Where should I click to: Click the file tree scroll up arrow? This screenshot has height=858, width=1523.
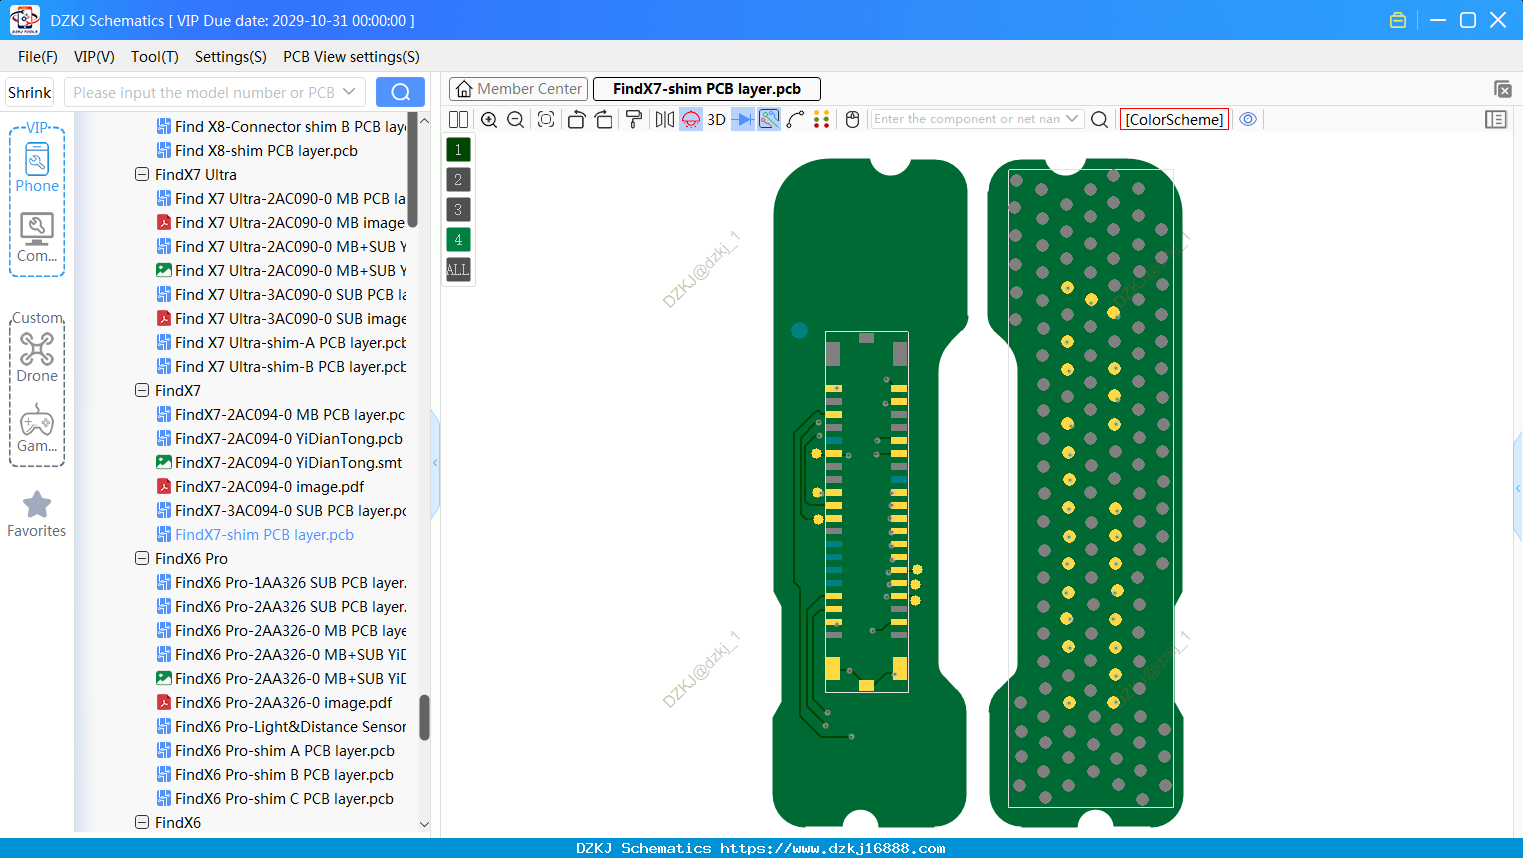[424, 120]
